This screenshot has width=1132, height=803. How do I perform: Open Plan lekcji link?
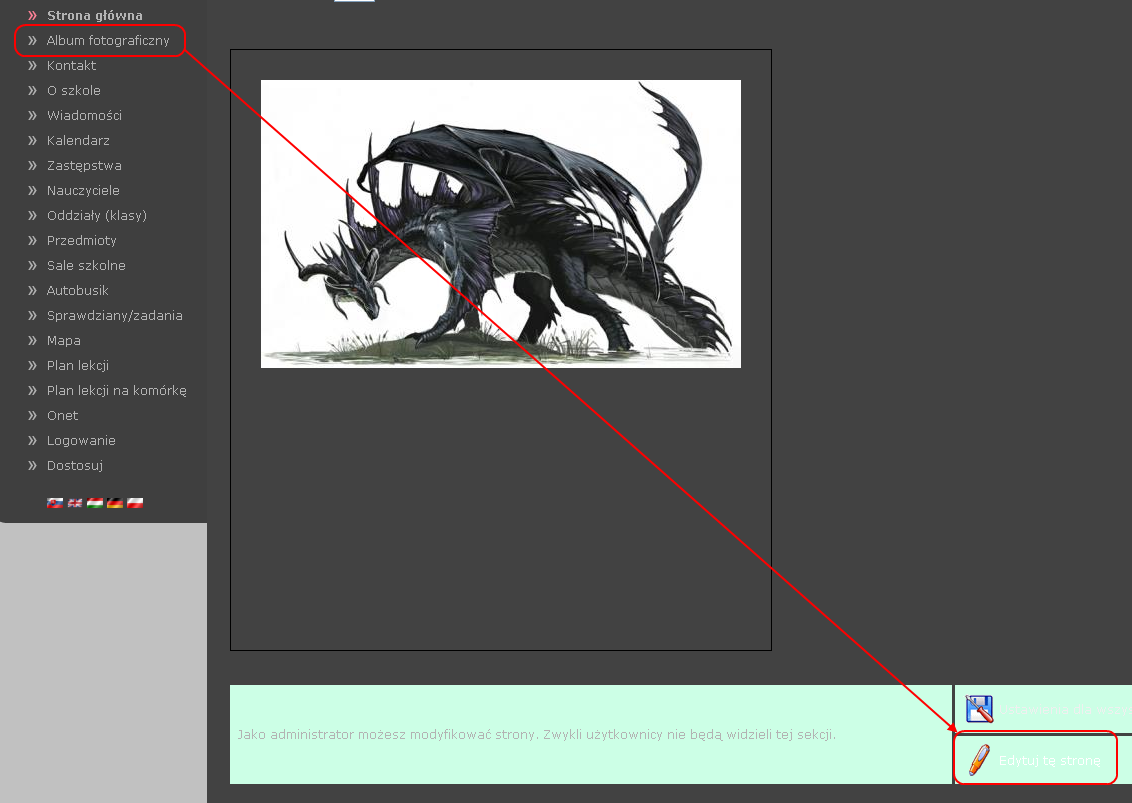(78, 365)
